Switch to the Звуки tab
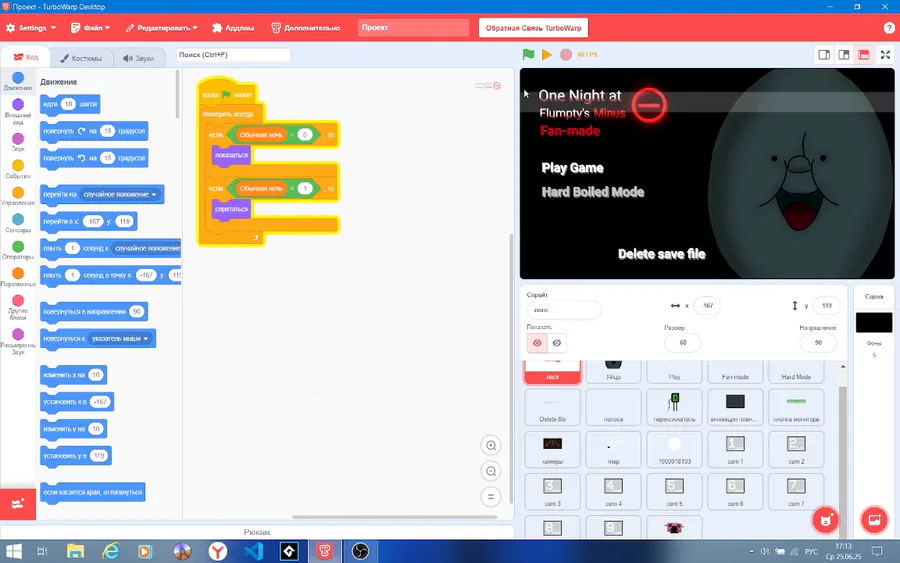 (138, 58)
